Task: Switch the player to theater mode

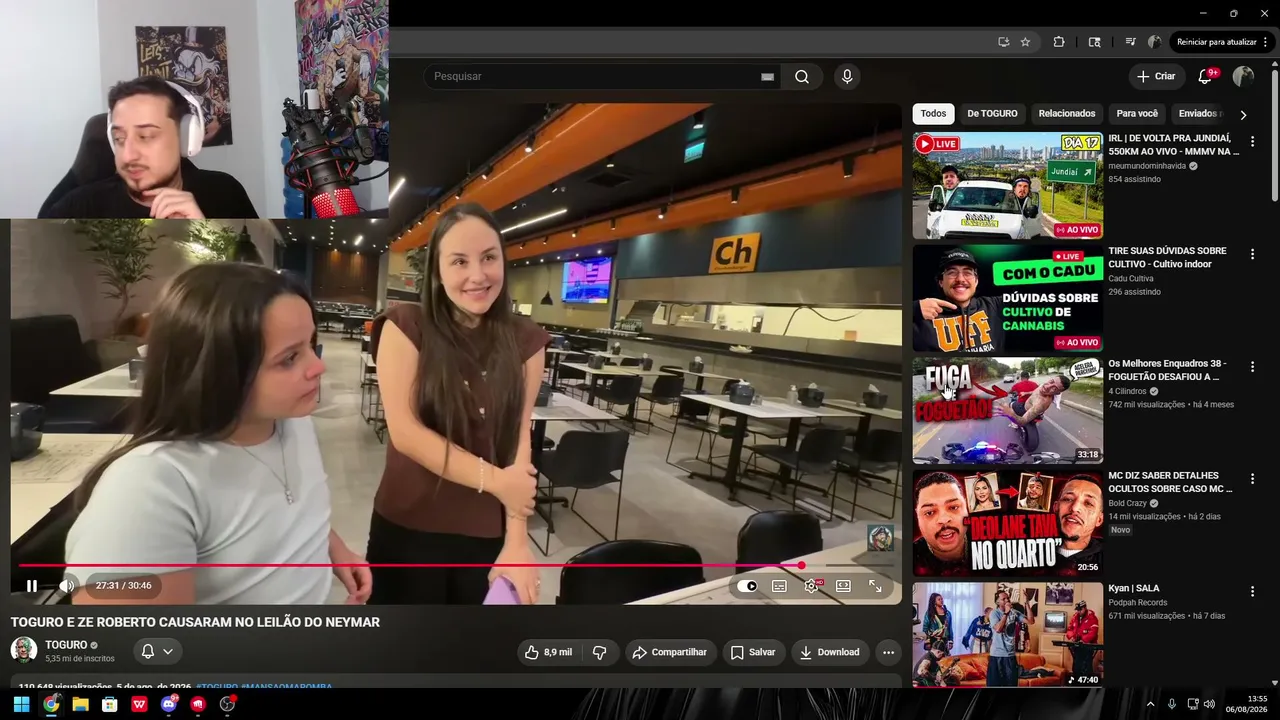Action: click(x=843, y=586)
